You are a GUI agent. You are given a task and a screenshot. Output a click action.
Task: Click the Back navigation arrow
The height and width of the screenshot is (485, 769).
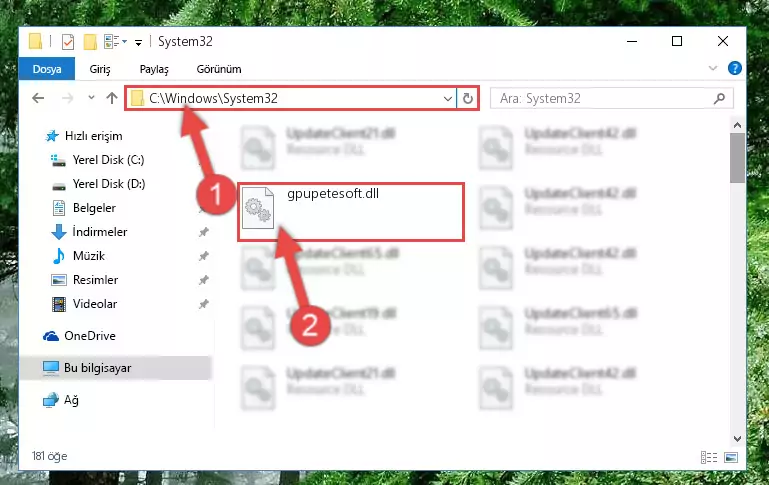tap(38, 98)
